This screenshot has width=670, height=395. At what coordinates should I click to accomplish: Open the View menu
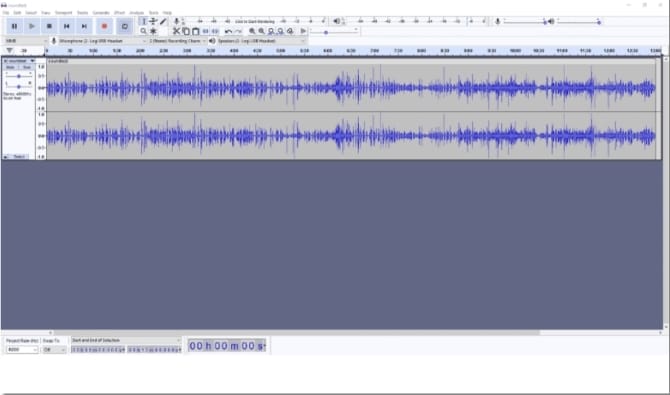(x=45, y=13)
